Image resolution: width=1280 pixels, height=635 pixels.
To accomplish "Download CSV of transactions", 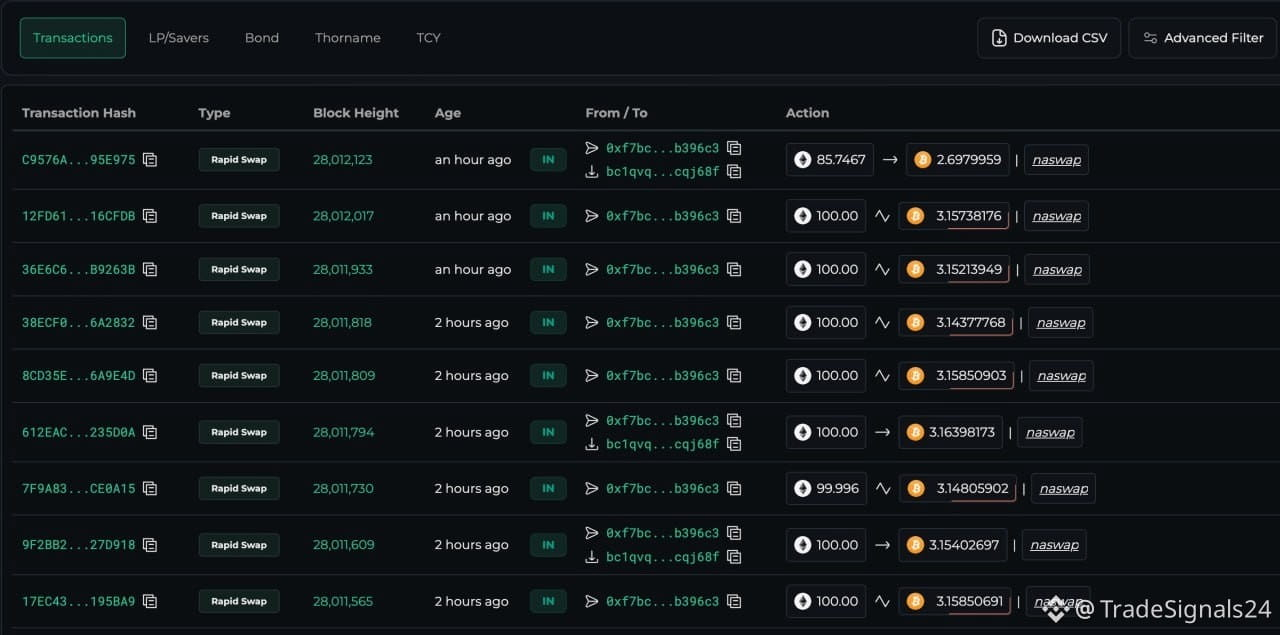I will click(1049, 38).
